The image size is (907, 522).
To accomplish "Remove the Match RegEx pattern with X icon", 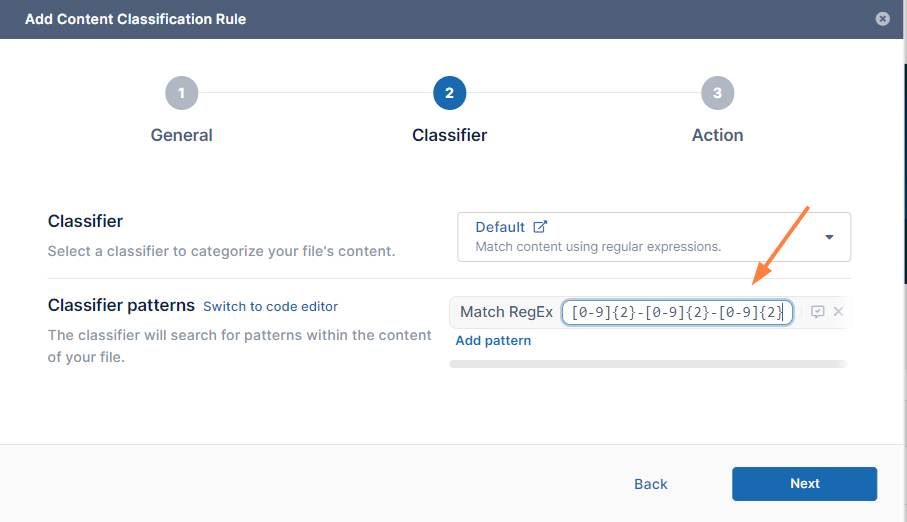I will point(838,312).
